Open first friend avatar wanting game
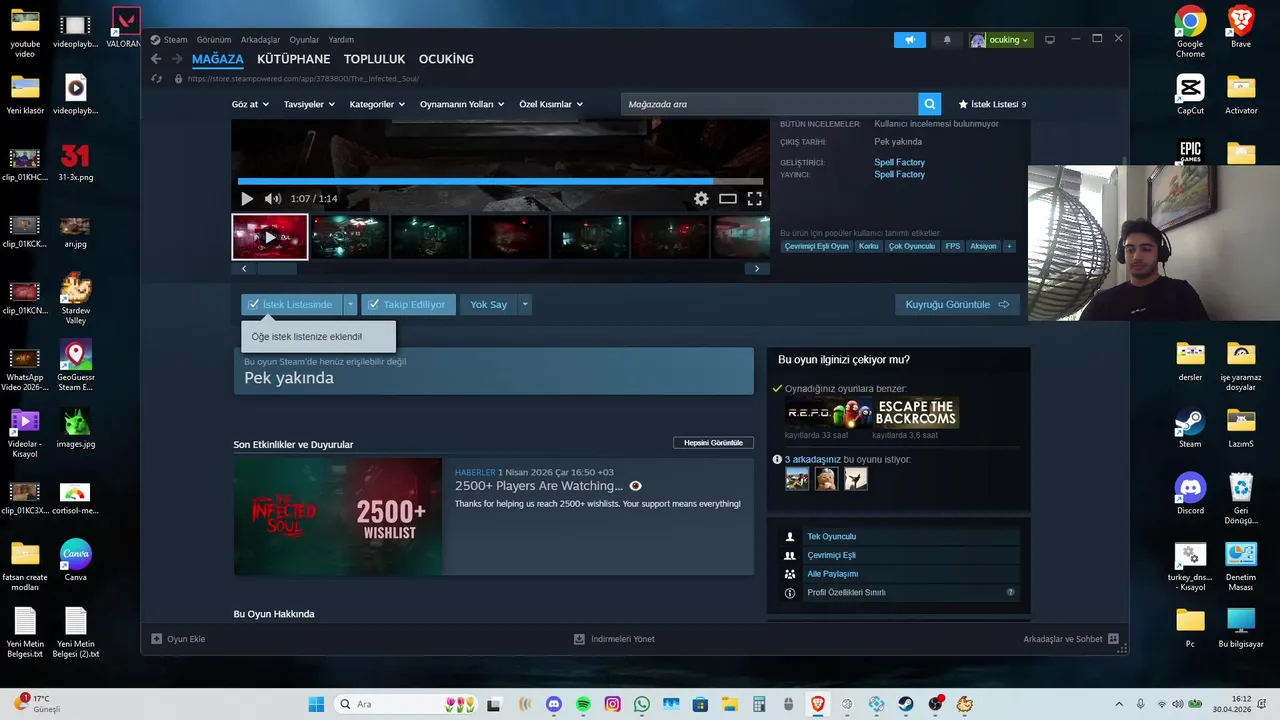Viewport: 1280px width, 720px height. (797, 479)
